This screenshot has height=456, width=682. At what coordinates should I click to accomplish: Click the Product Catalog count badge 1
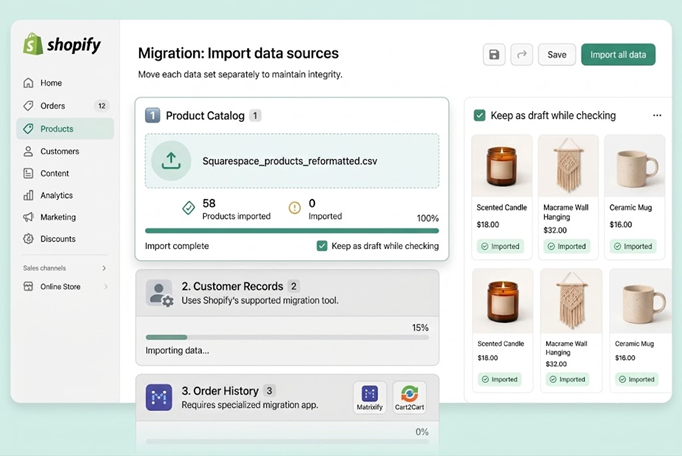point(255,115)
